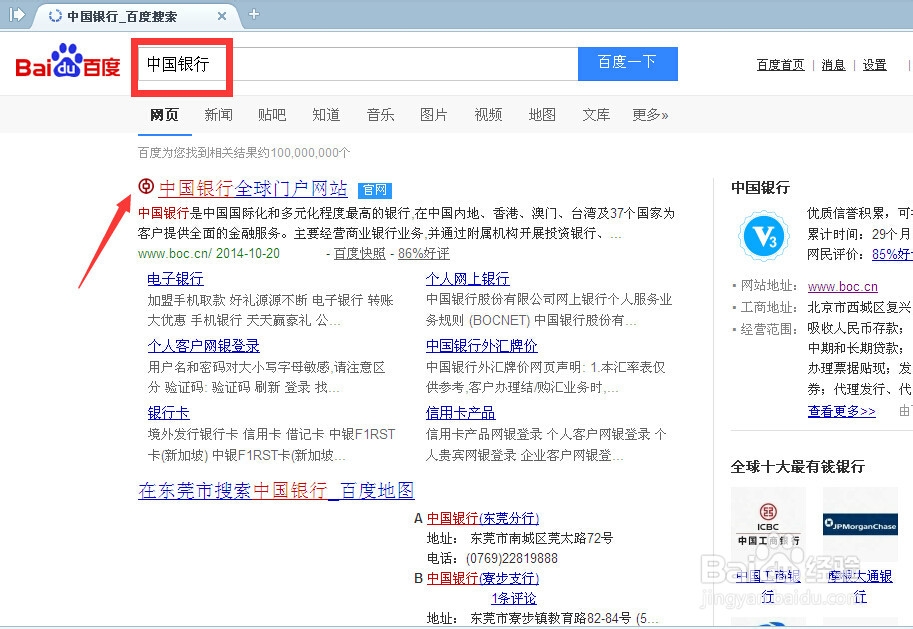Open 设置 in the top bar
The image size is (913, 629).
click(x=875, y=65)
